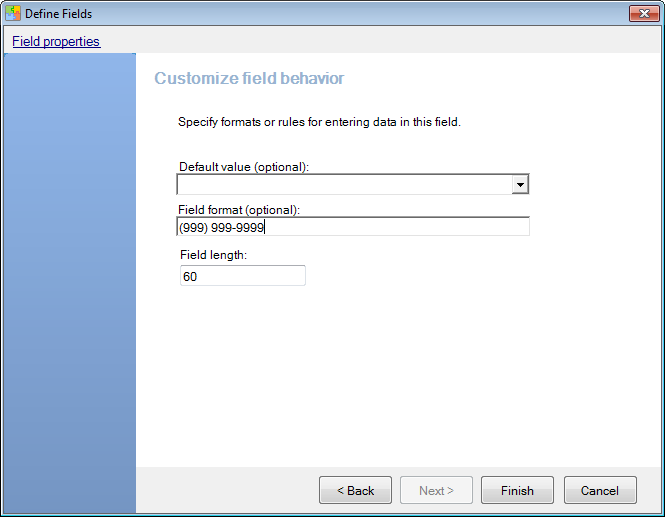Expand the Default value dropdown arrow
The image size is (665, 517).
[520, 184]
